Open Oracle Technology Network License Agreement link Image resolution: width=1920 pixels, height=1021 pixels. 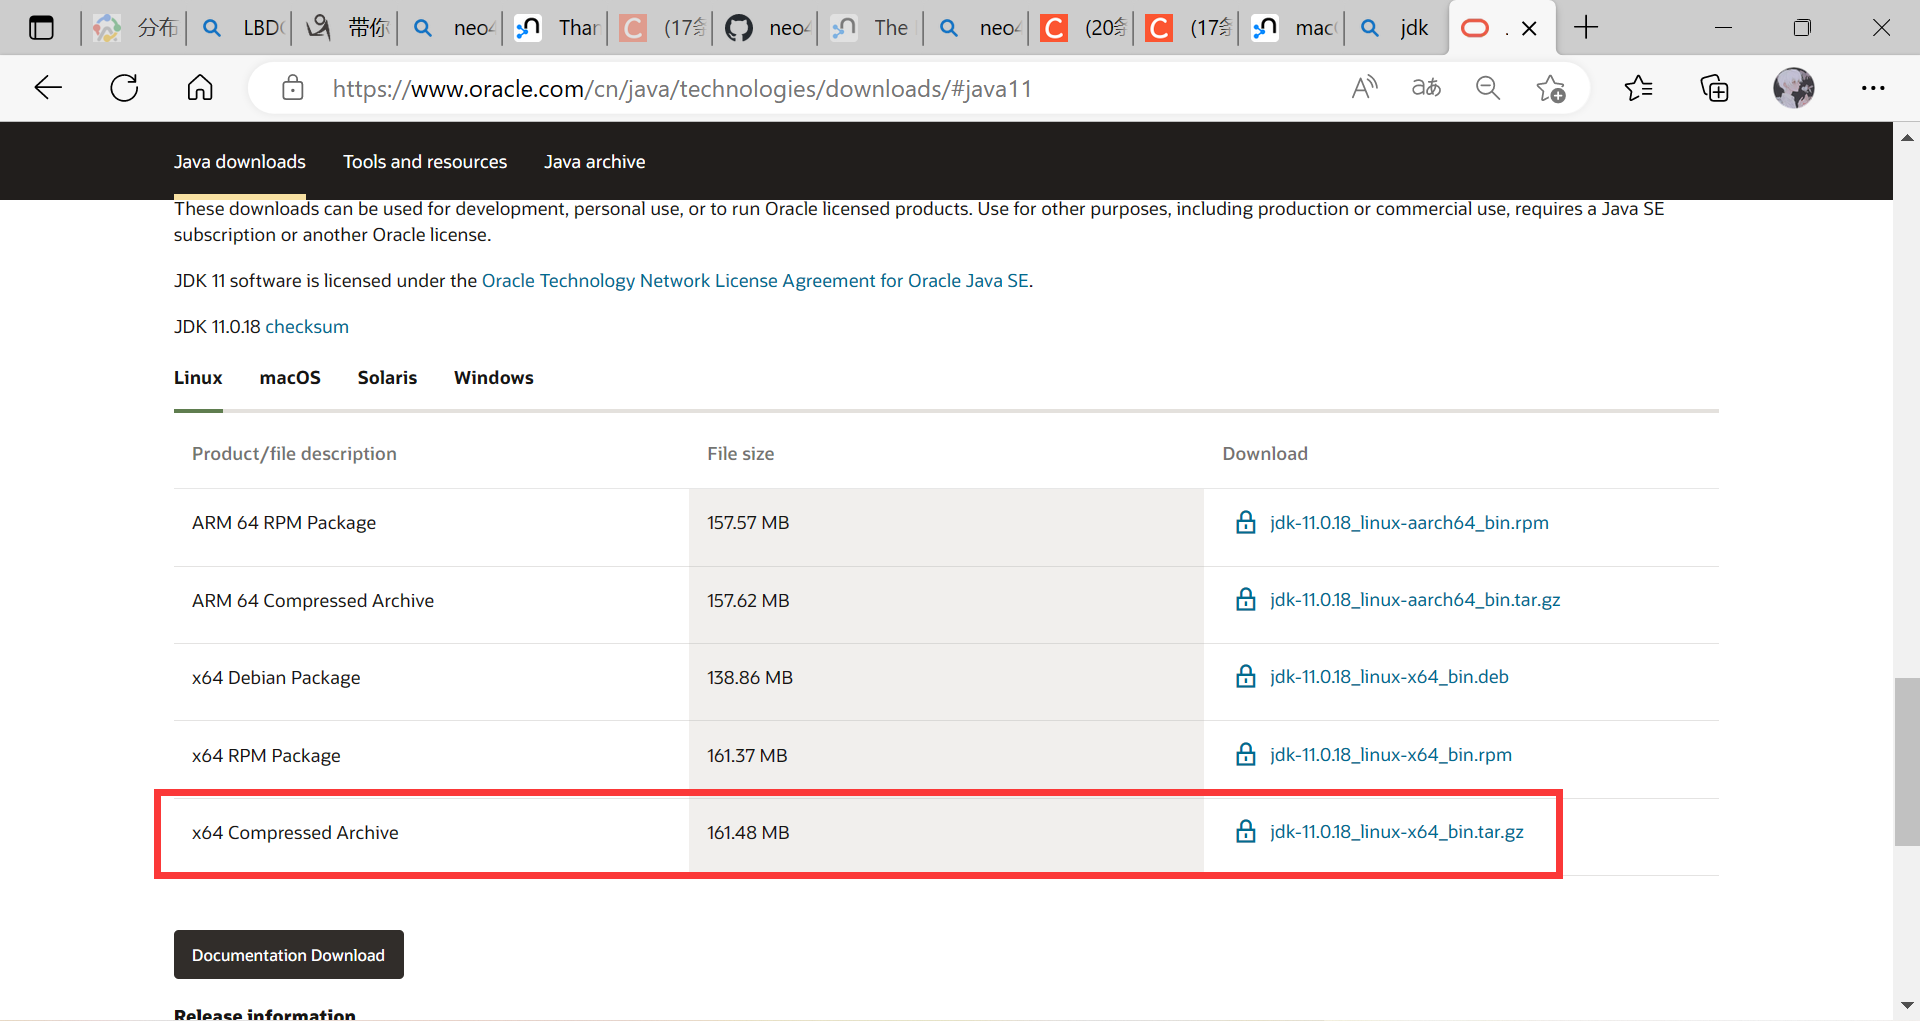(x=755, y=281)
